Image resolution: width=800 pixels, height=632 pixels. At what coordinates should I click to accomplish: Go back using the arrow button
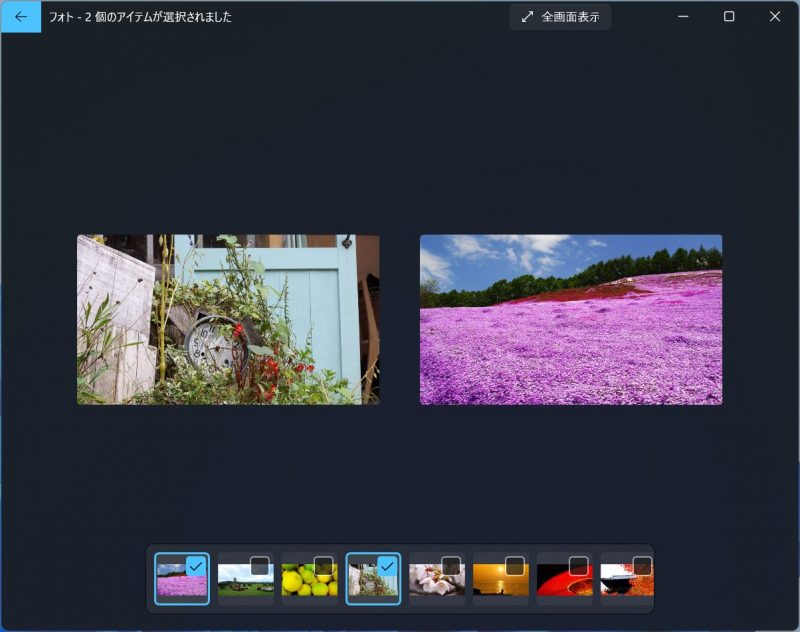click(x=21, y=16)
